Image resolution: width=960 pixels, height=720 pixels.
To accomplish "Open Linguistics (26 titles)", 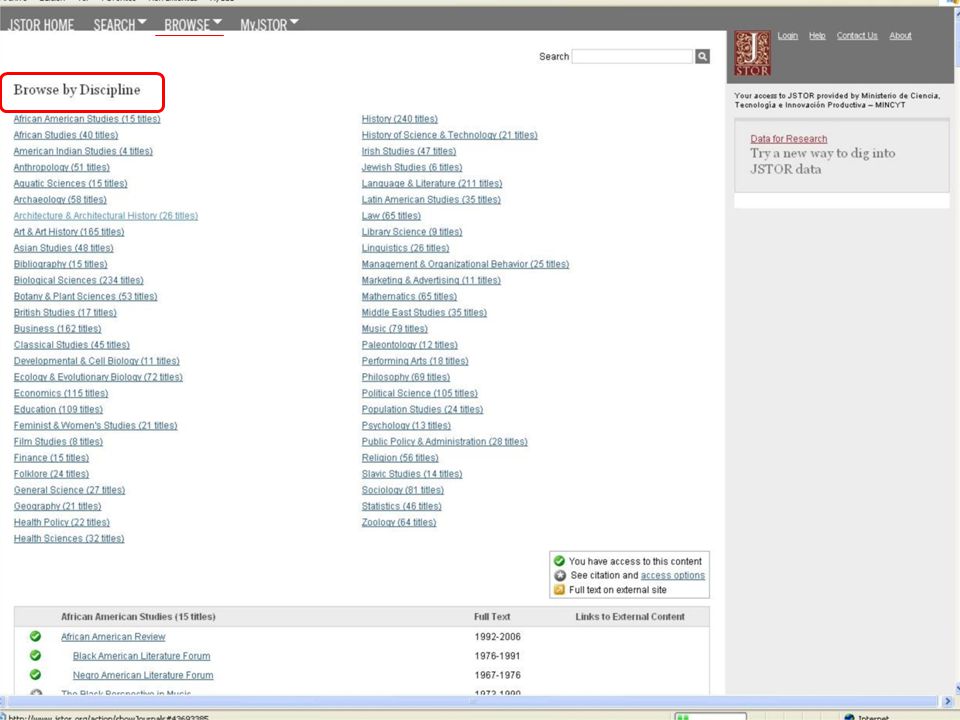I will [x=405, y=248].
